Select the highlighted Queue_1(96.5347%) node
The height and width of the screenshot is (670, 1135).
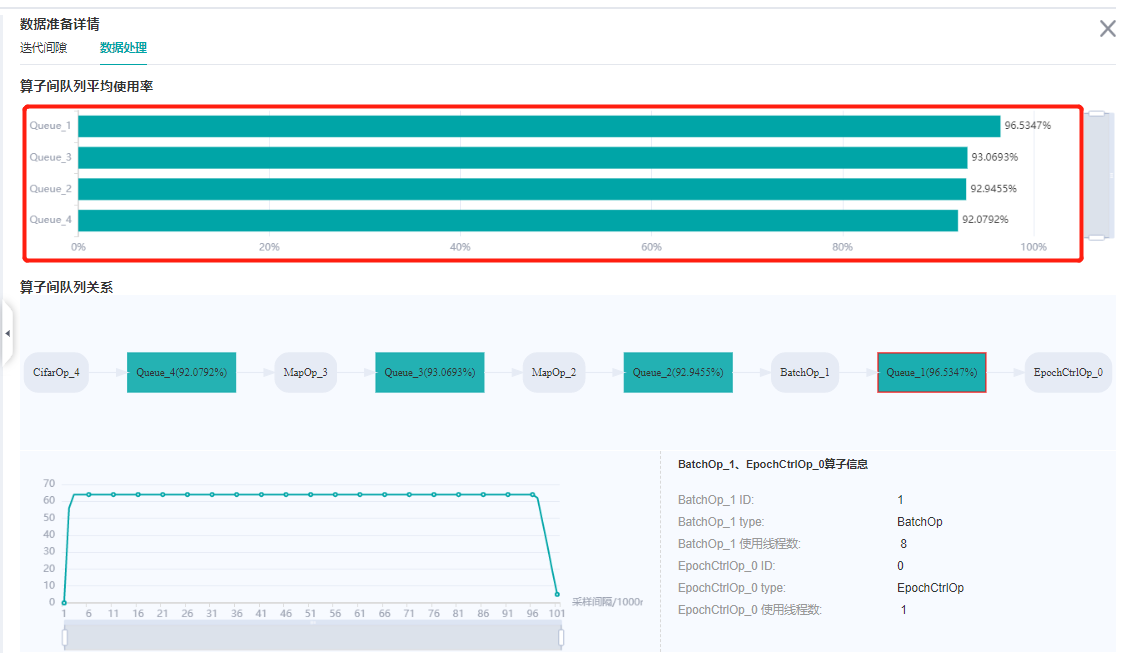click(931, 372)
